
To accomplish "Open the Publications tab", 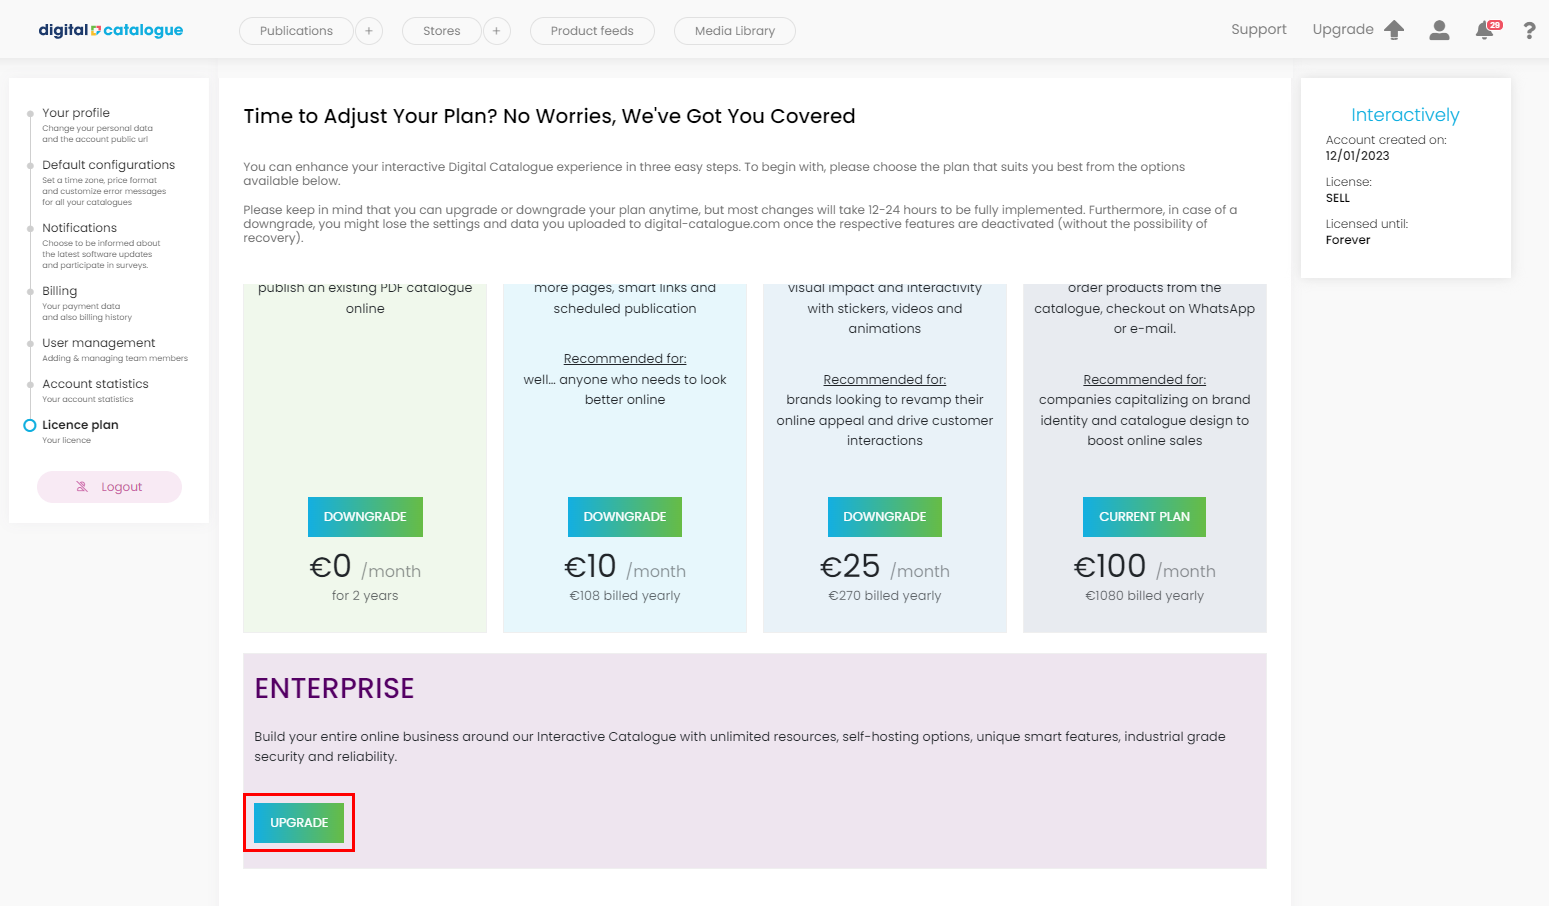I will click(296, 31).
